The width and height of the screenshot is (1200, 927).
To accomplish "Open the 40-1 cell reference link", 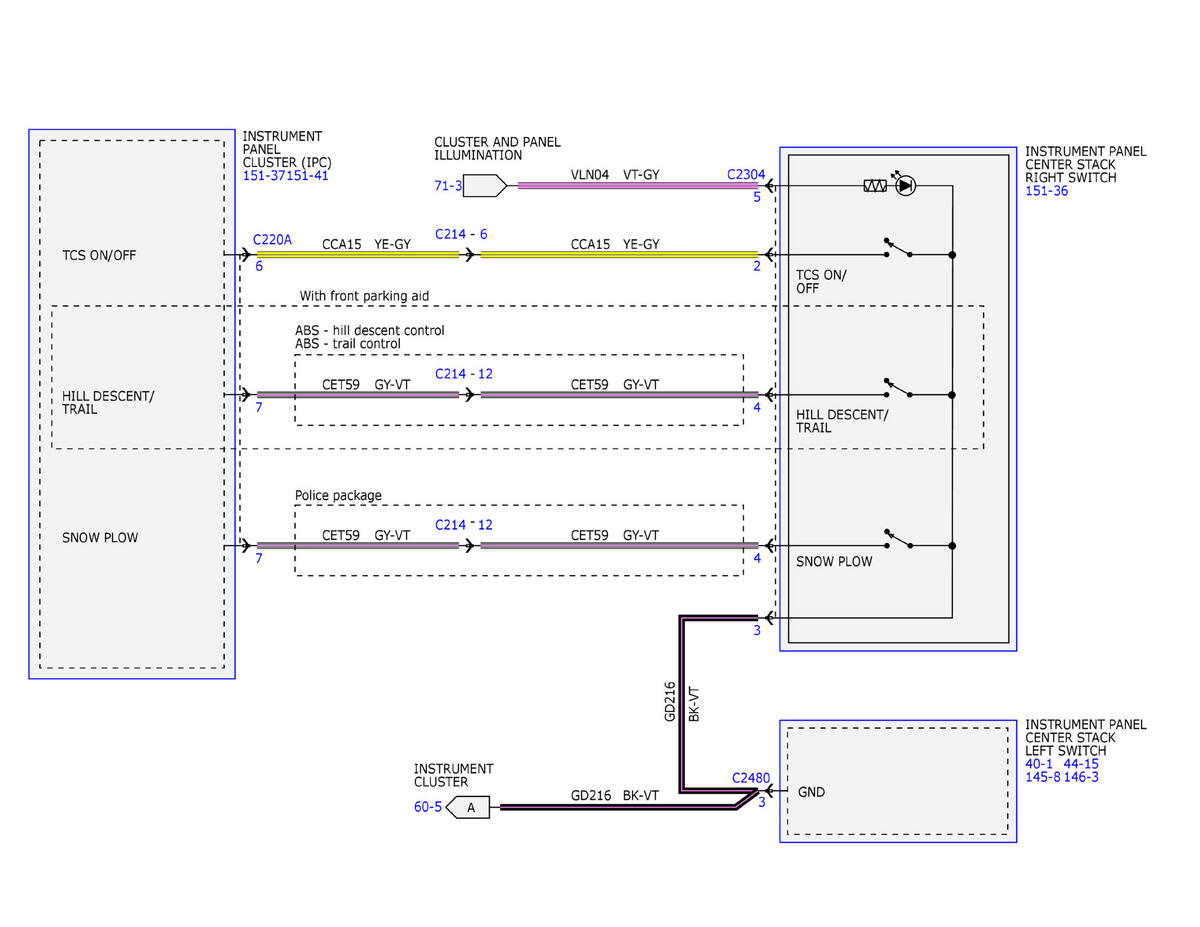I will point(1041,764).
